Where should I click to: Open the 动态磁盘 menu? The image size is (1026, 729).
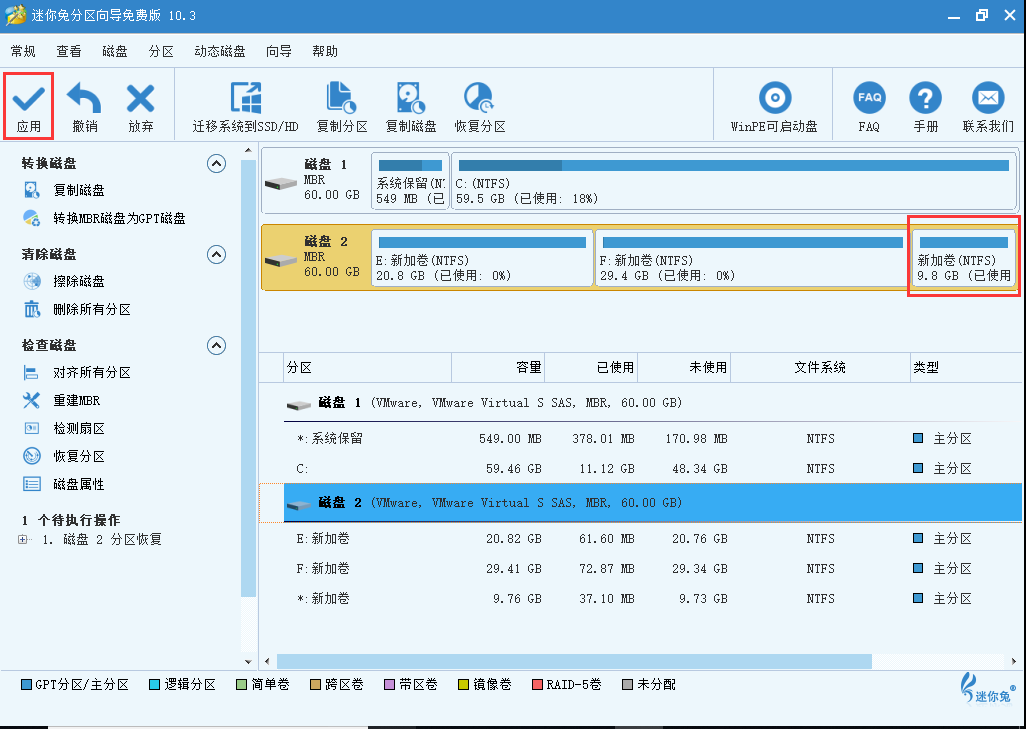tap(220, 51)
